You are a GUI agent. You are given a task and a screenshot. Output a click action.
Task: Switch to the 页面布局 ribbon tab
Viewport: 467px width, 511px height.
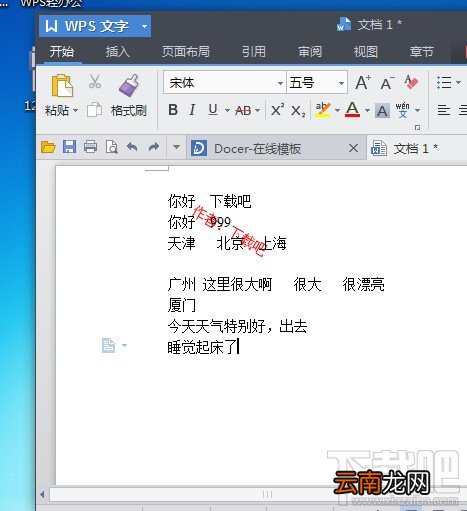click(186, 52)
